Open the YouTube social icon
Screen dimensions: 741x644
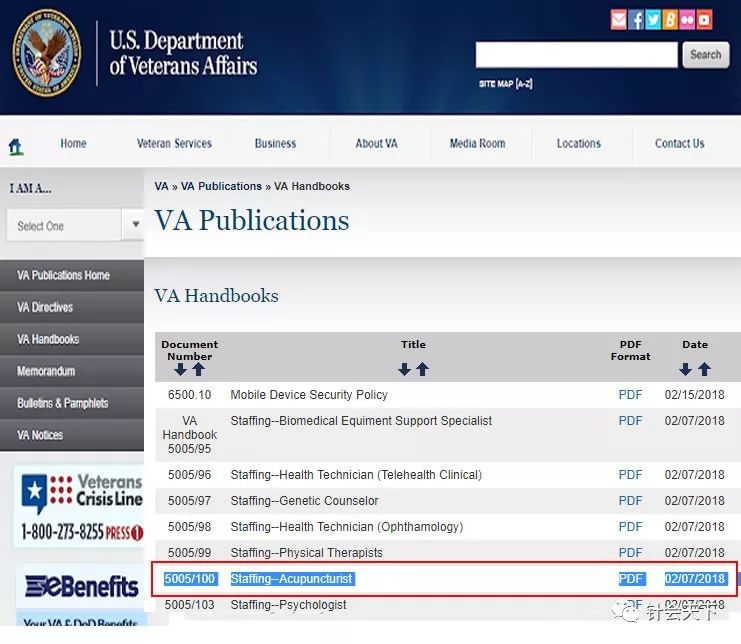[x=704, y=20]
